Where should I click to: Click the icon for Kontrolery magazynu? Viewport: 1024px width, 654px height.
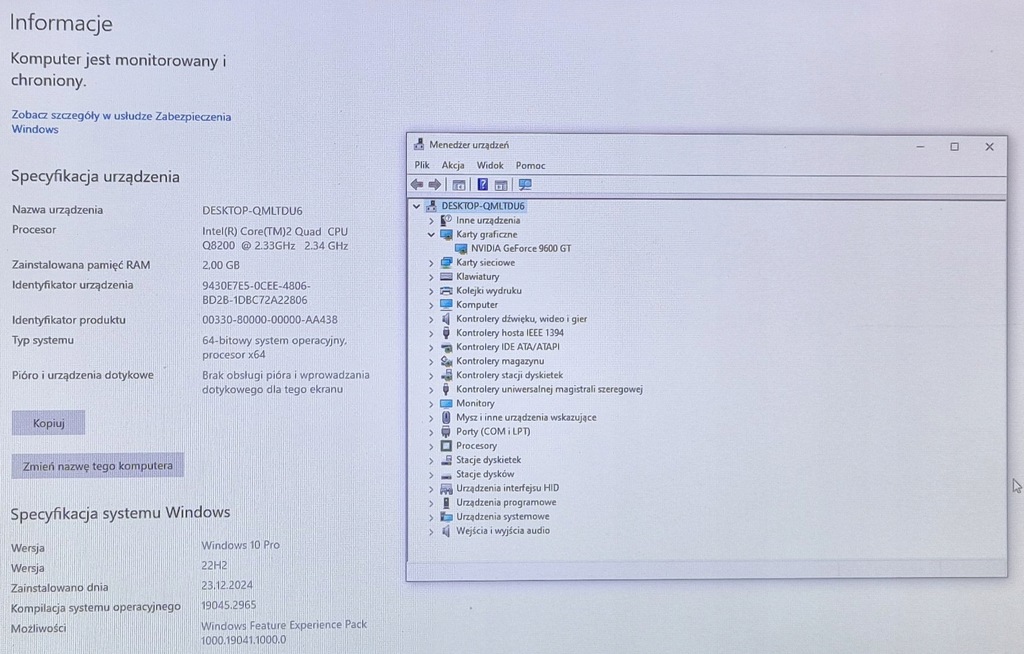446,361
